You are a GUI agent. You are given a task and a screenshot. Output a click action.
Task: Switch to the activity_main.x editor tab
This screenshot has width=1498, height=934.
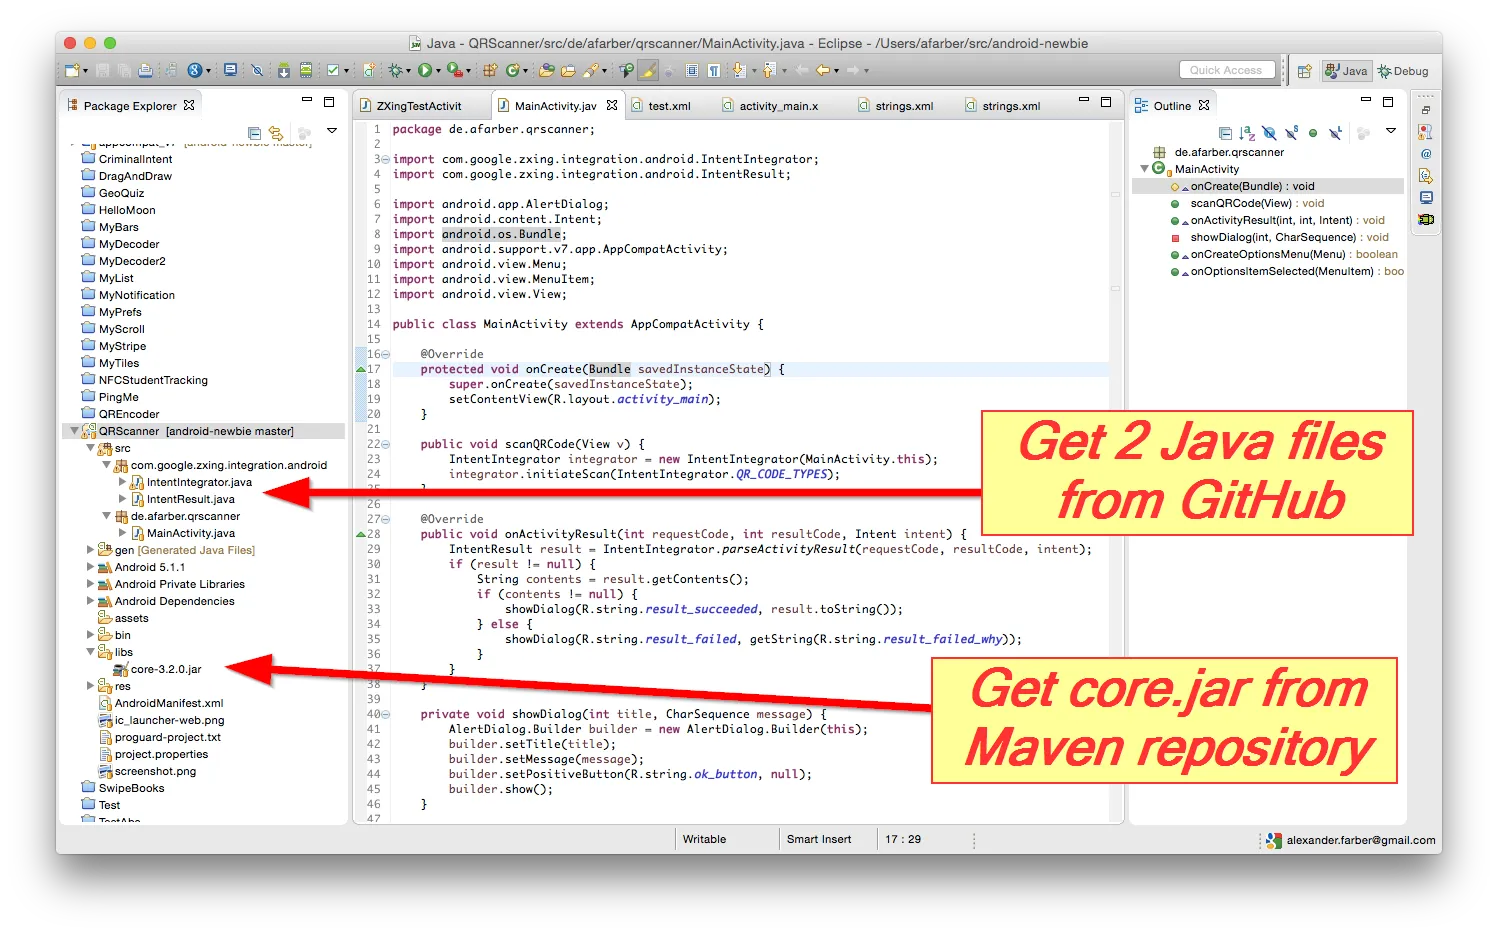click(x=770, y=106)
